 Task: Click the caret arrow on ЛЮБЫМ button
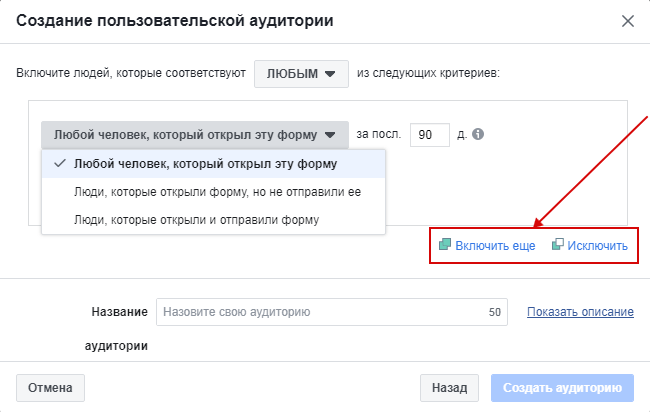(x=330, y=74)
